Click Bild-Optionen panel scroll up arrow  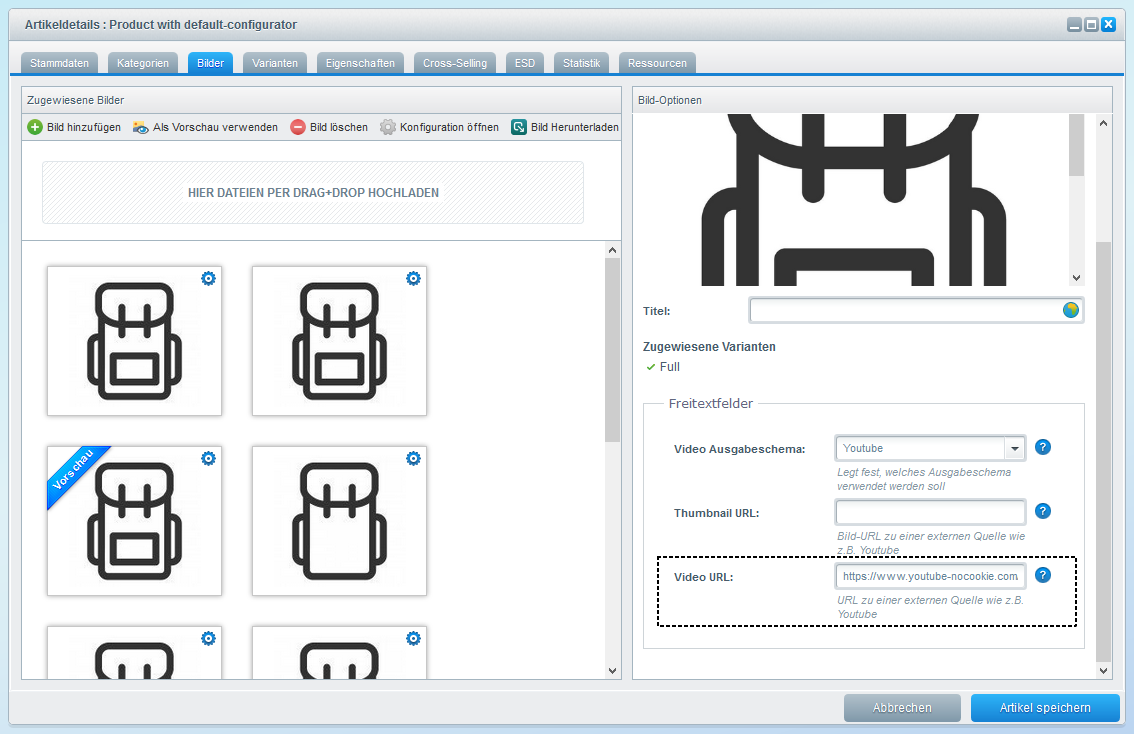coord(1104,123)
